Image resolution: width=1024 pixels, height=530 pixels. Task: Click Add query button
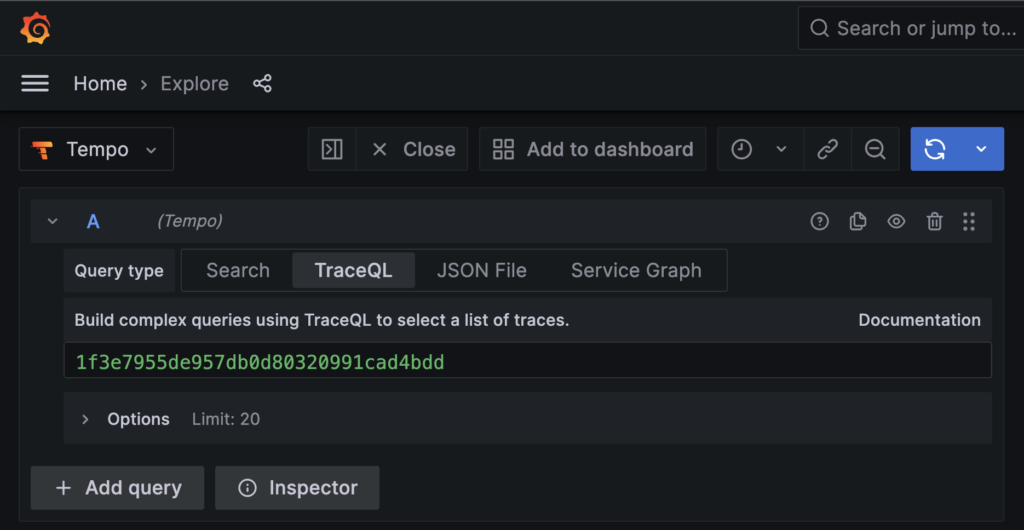[x=118, y=488]
